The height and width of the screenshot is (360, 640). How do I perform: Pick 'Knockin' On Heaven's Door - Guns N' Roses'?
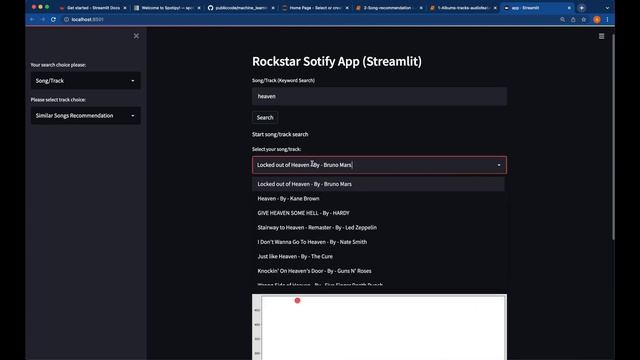coord(378,271)
